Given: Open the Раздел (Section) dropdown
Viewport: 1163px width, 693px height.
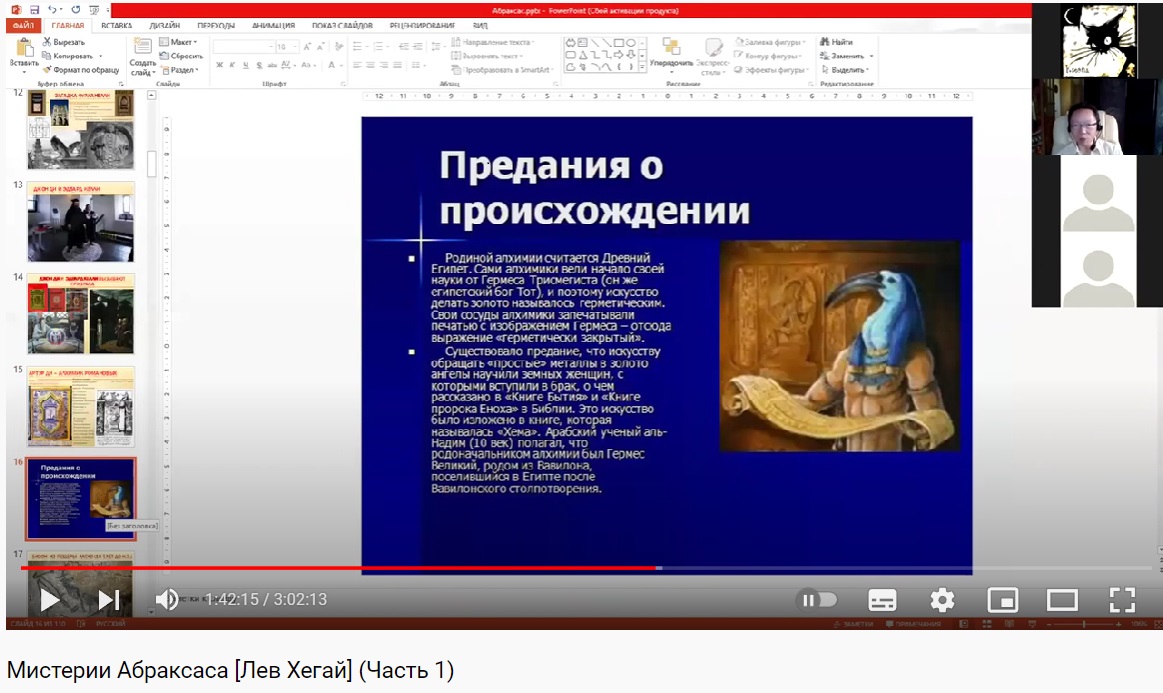Looking at the screenshot, I should (x=179, y=70).
